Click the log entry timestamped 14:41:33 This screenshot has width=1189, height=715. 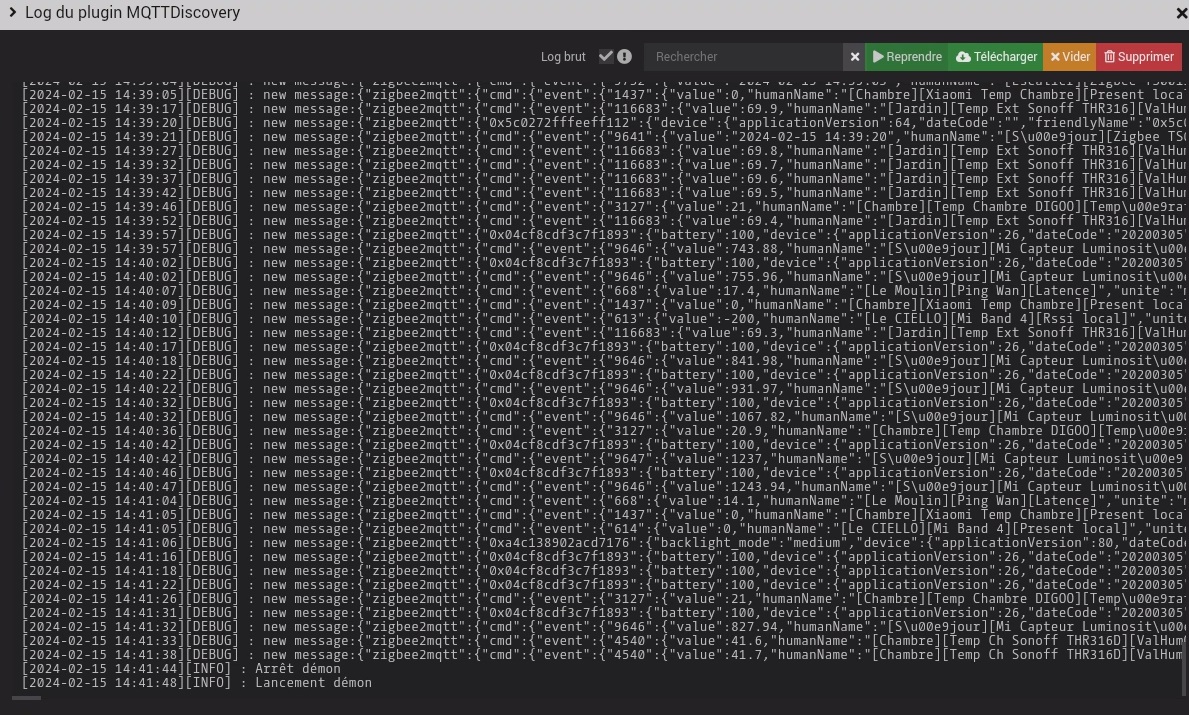coord(603,641)
